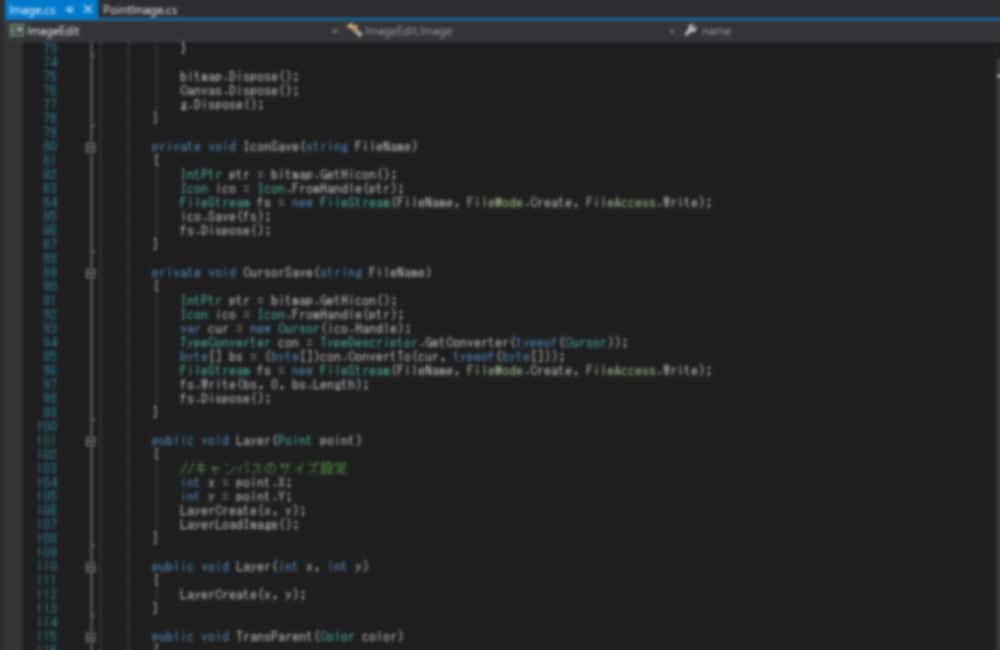Collapse the TransParent method outline

pyautogui.click(x=91, y=637)
